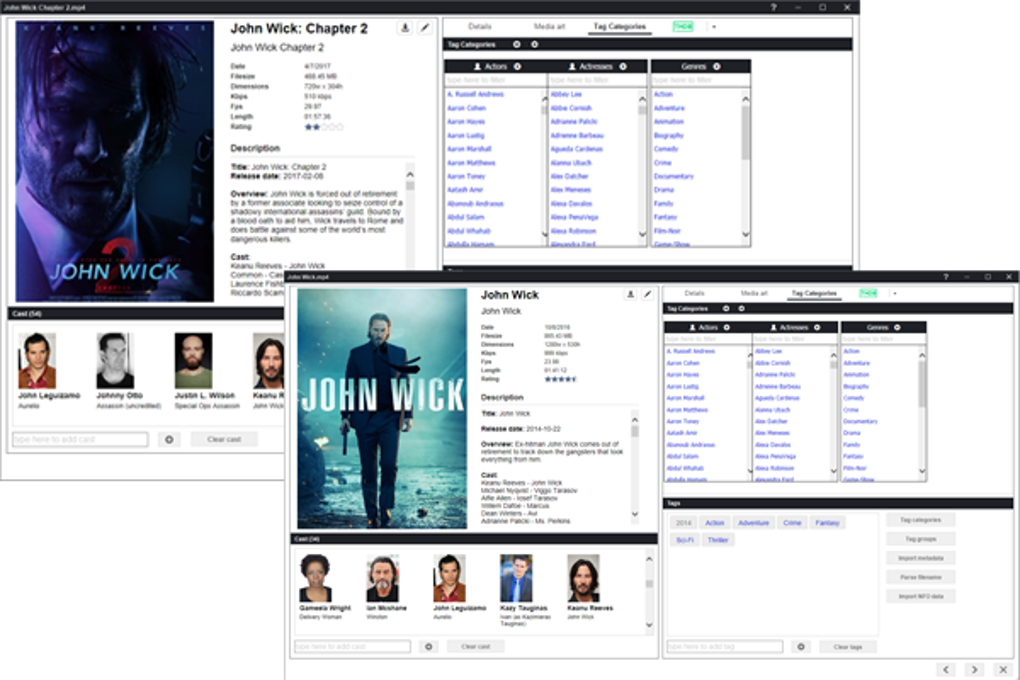Click the Import metadata button
The height and width of the screenshot is (680, 1020).
click(920, 558)
